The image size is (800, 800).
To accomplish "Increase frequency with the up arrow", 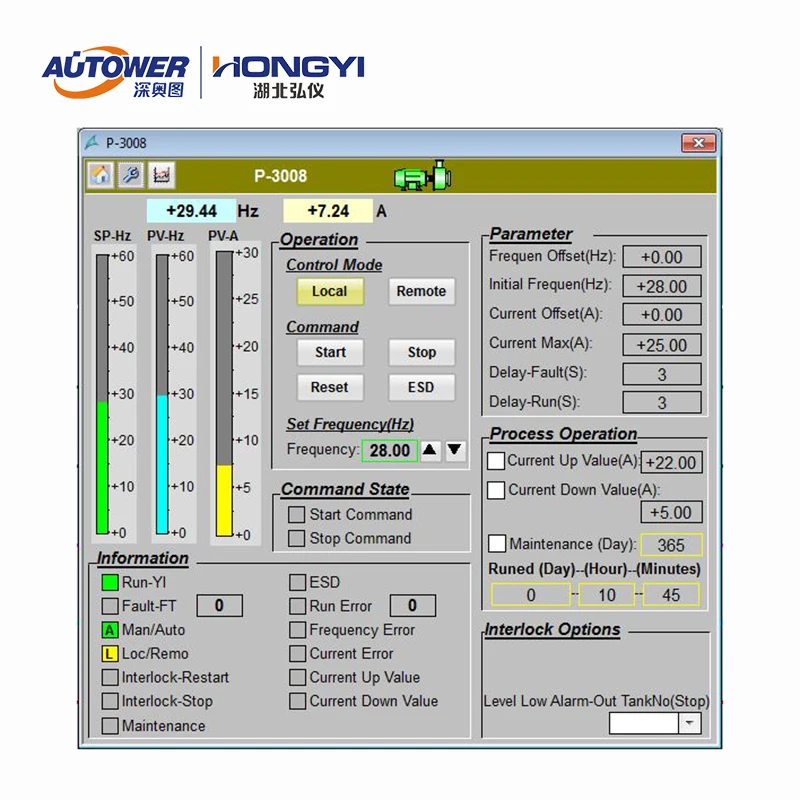I will click(x=430, y=451).
